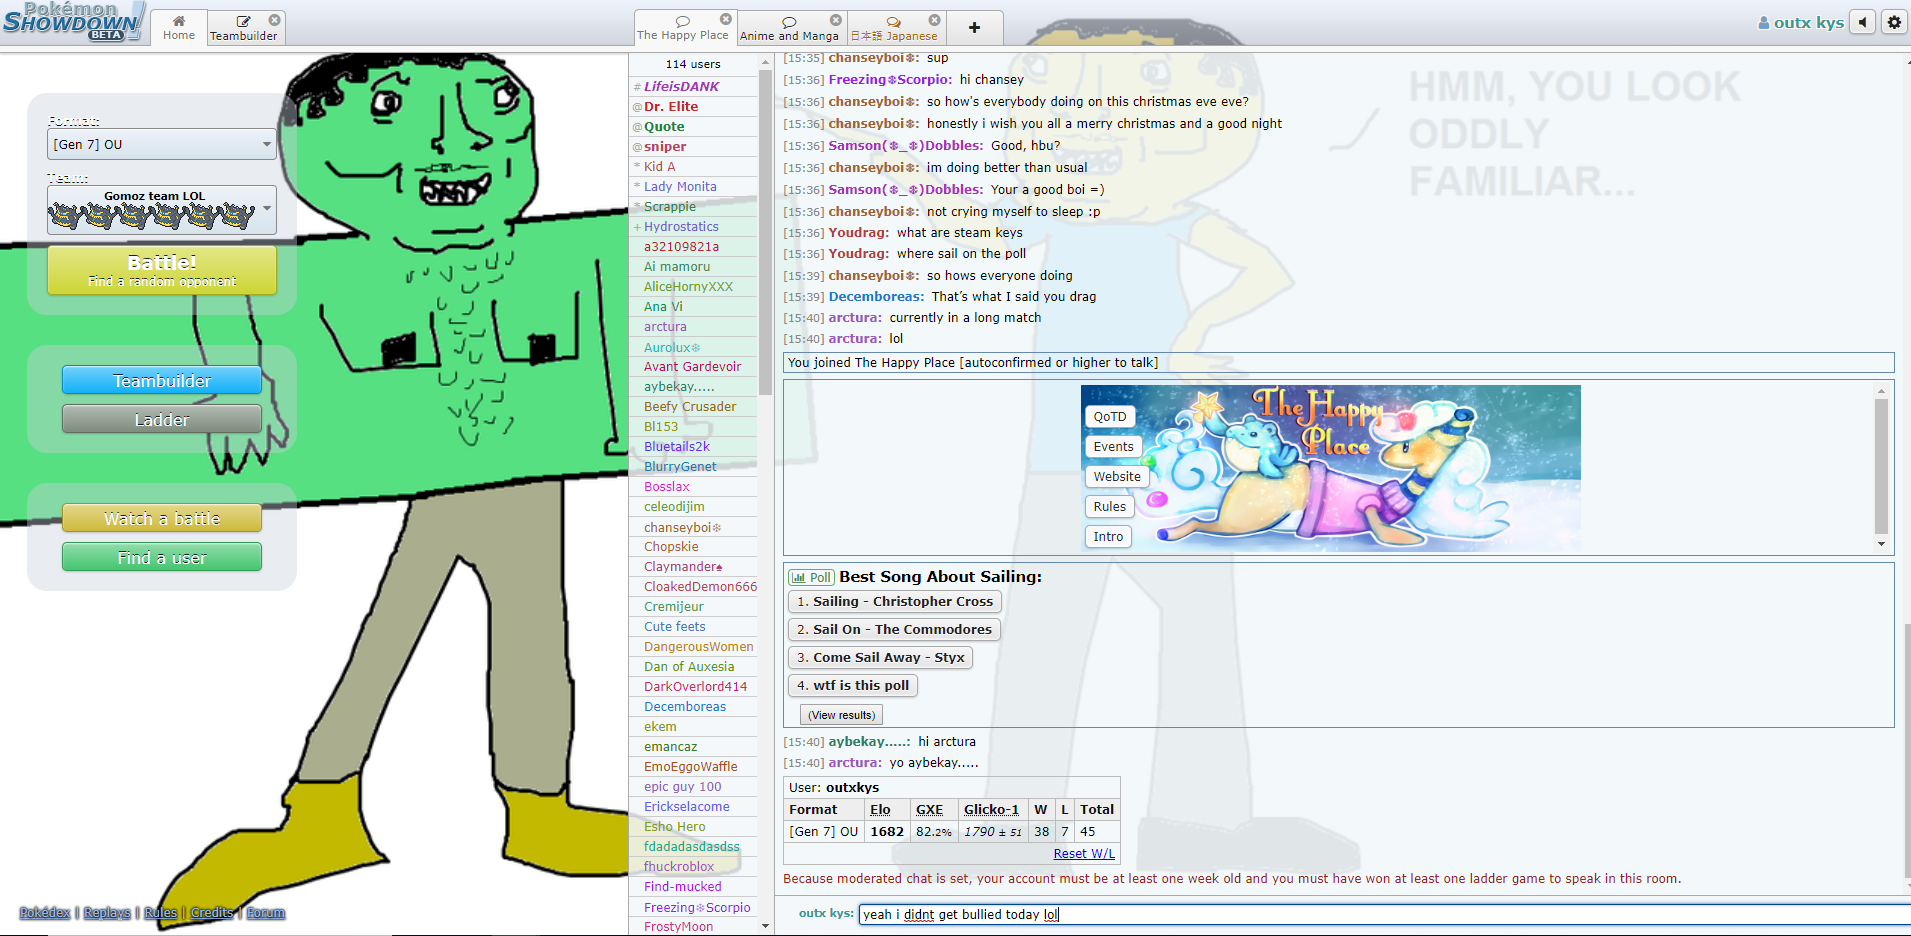Vote for Sailing - Christopher Cross

895,601
